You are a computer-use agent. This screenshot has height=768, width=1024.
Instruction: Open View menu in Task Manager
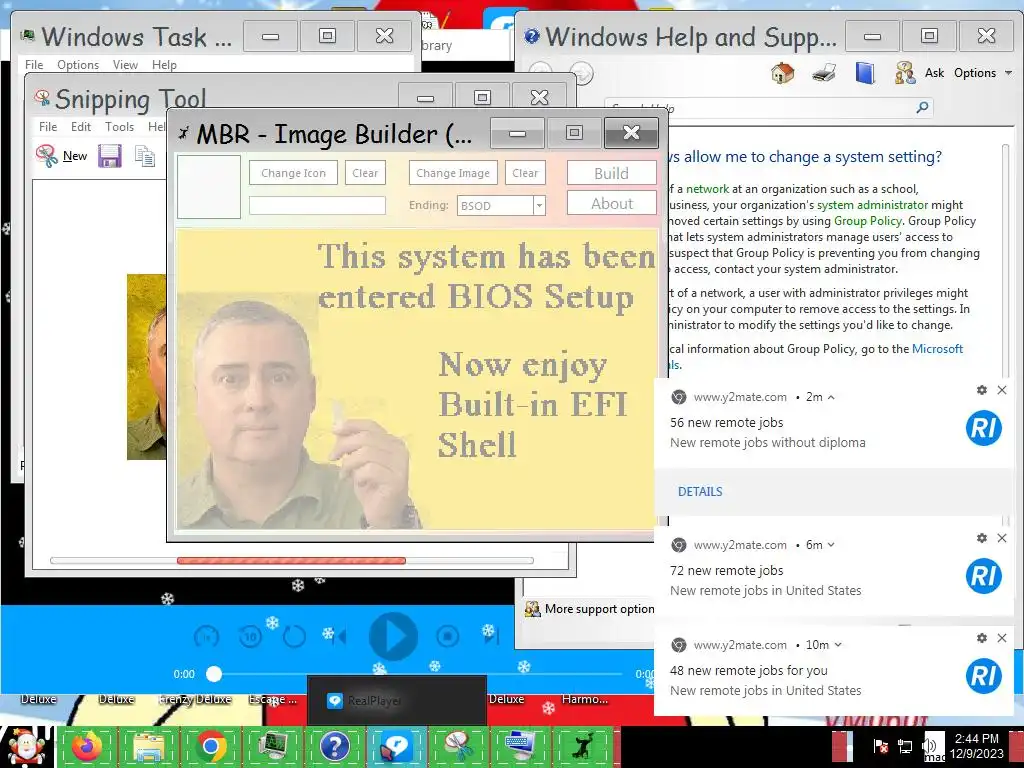pyautogui.click(x=125, y=65)
